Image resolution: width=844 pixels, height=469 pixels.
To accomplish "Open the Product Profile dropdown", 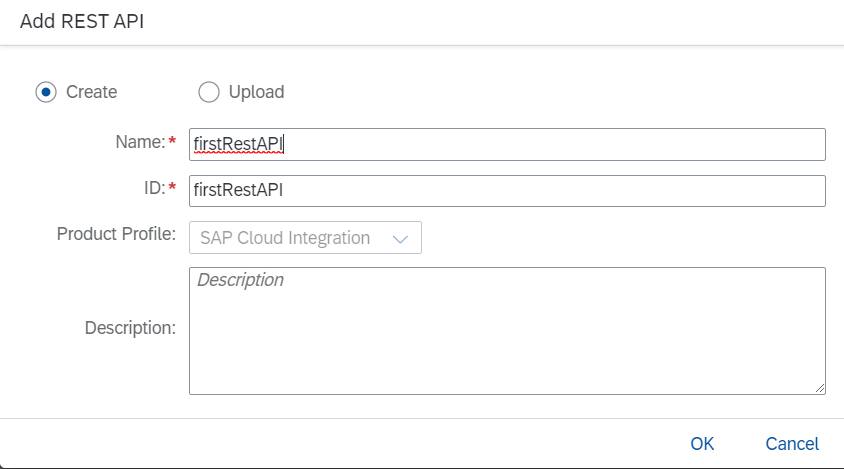I will [x=305, y=238].
